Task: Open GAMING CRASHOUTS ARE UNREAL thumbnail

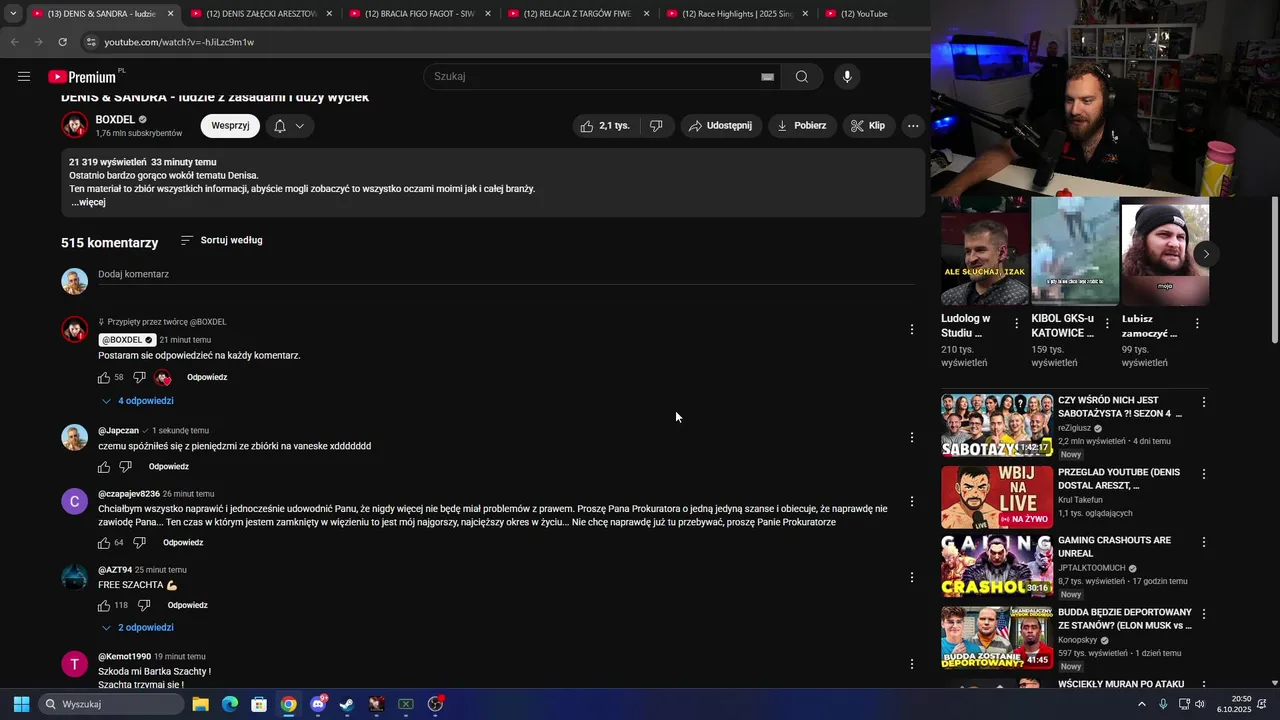Action: coord(997,566)
